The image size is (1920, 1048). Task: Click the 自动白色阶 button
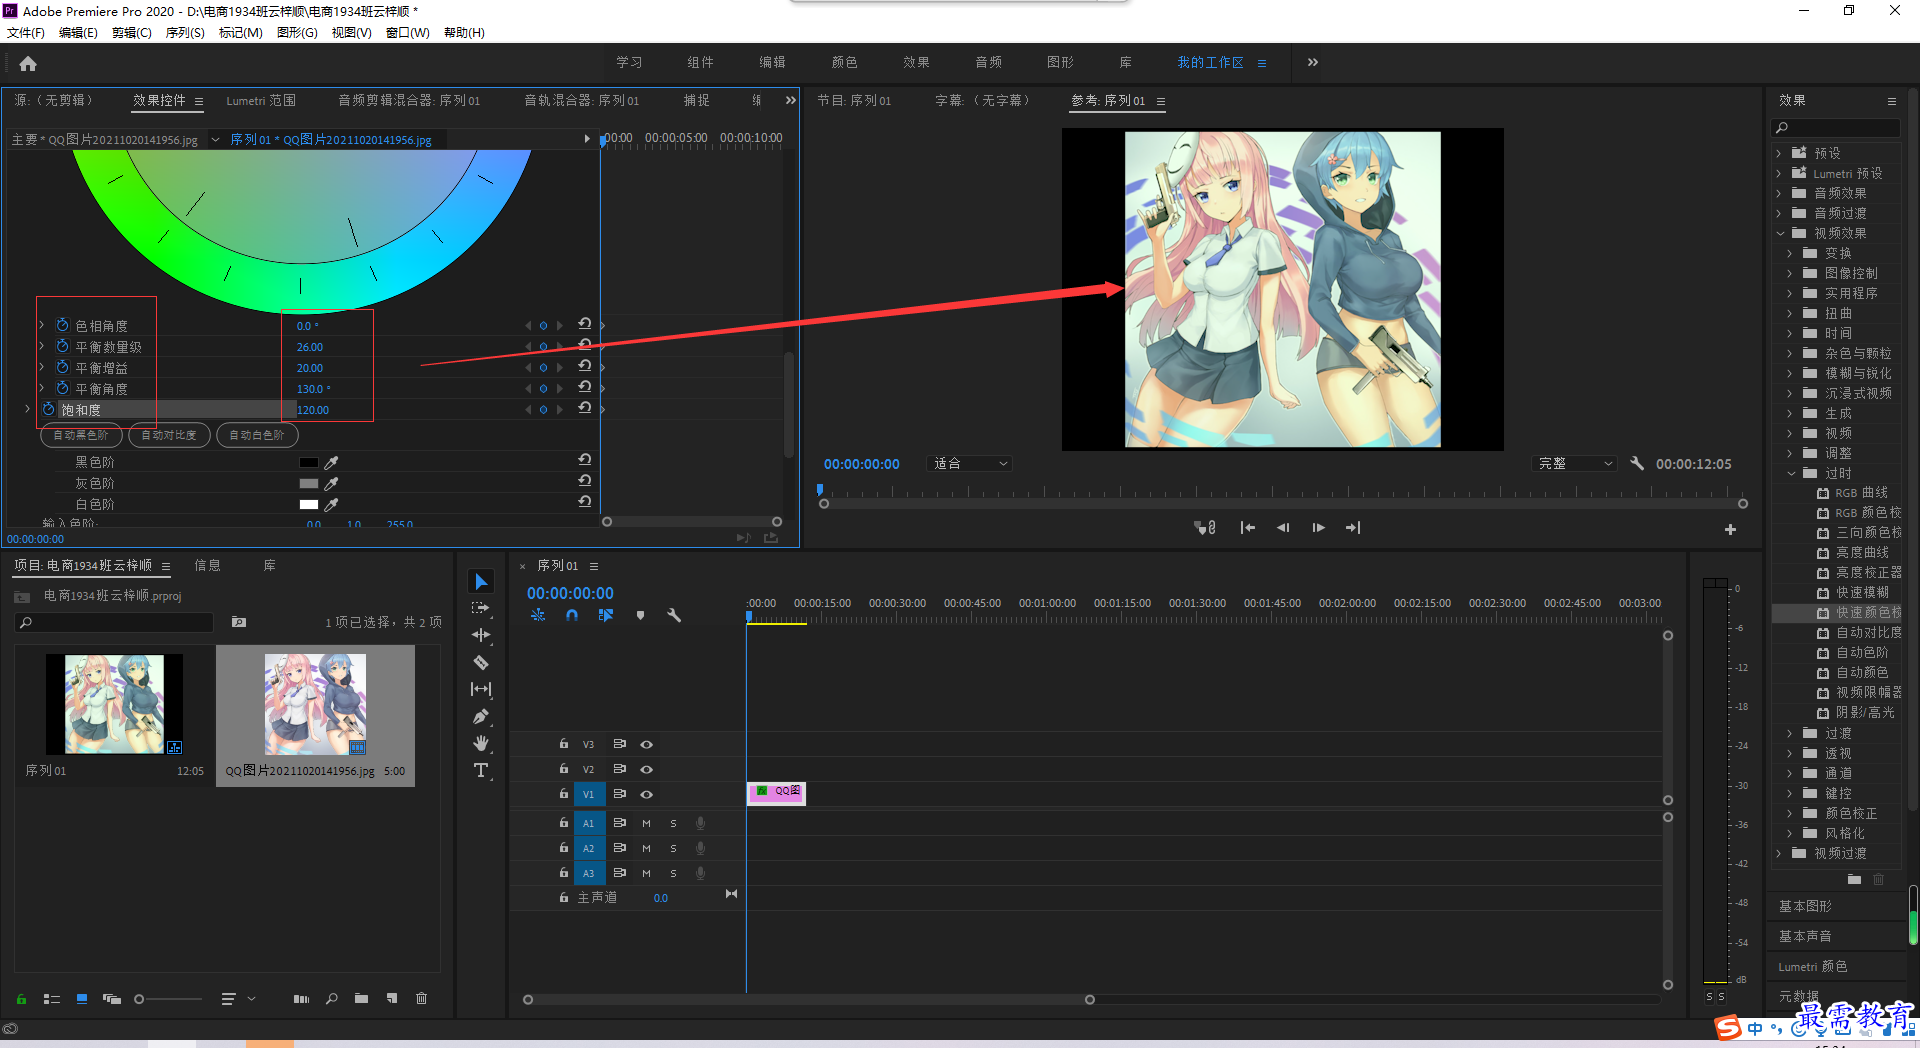coord(257,435)
